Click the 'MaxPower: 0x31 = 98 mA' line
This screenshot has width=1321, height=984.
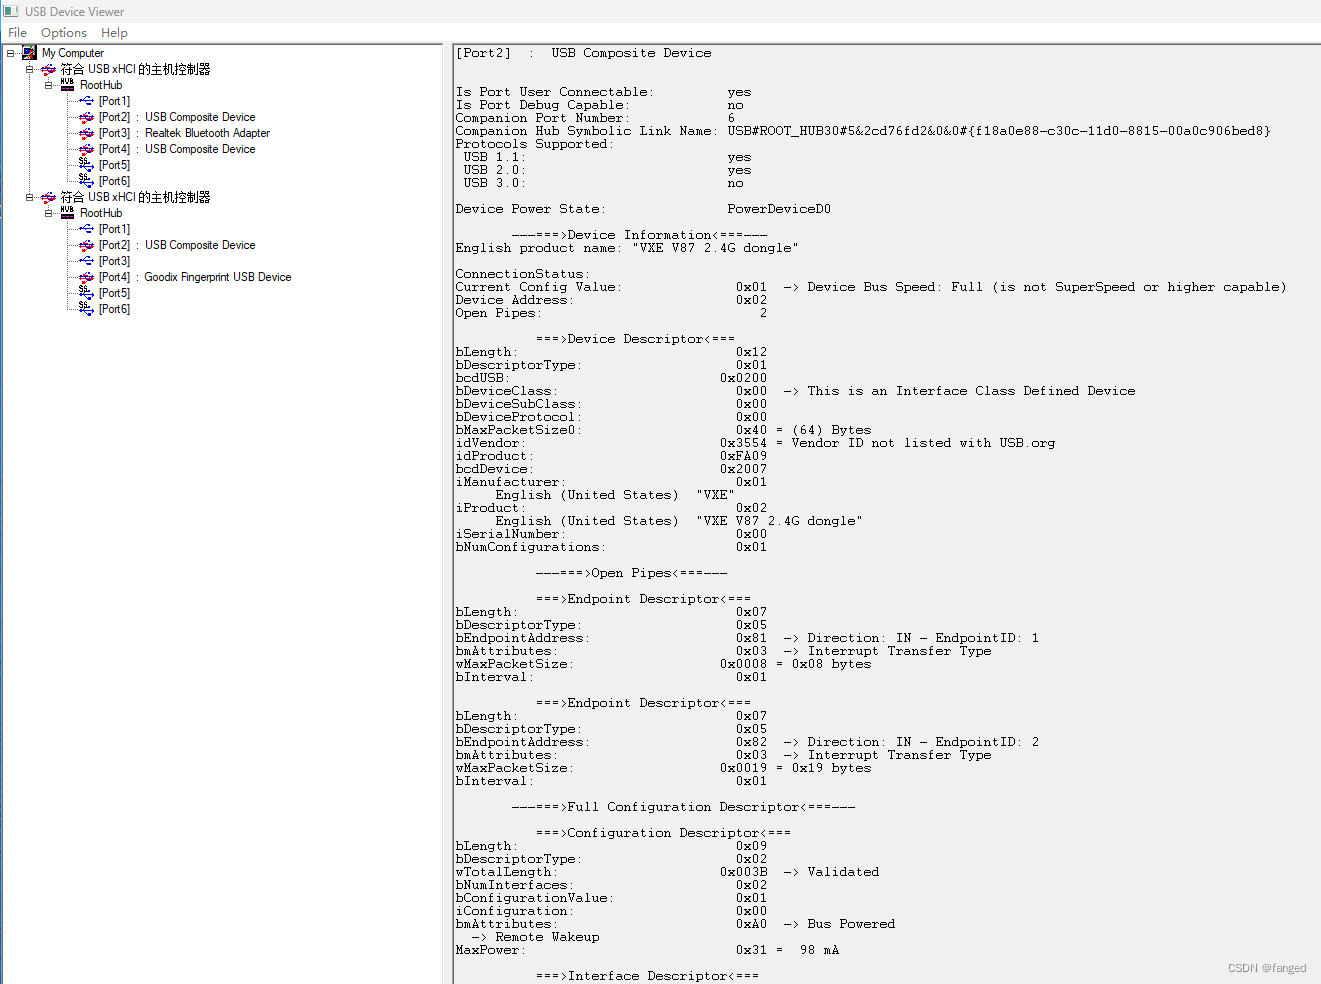(x=647, y=950)
